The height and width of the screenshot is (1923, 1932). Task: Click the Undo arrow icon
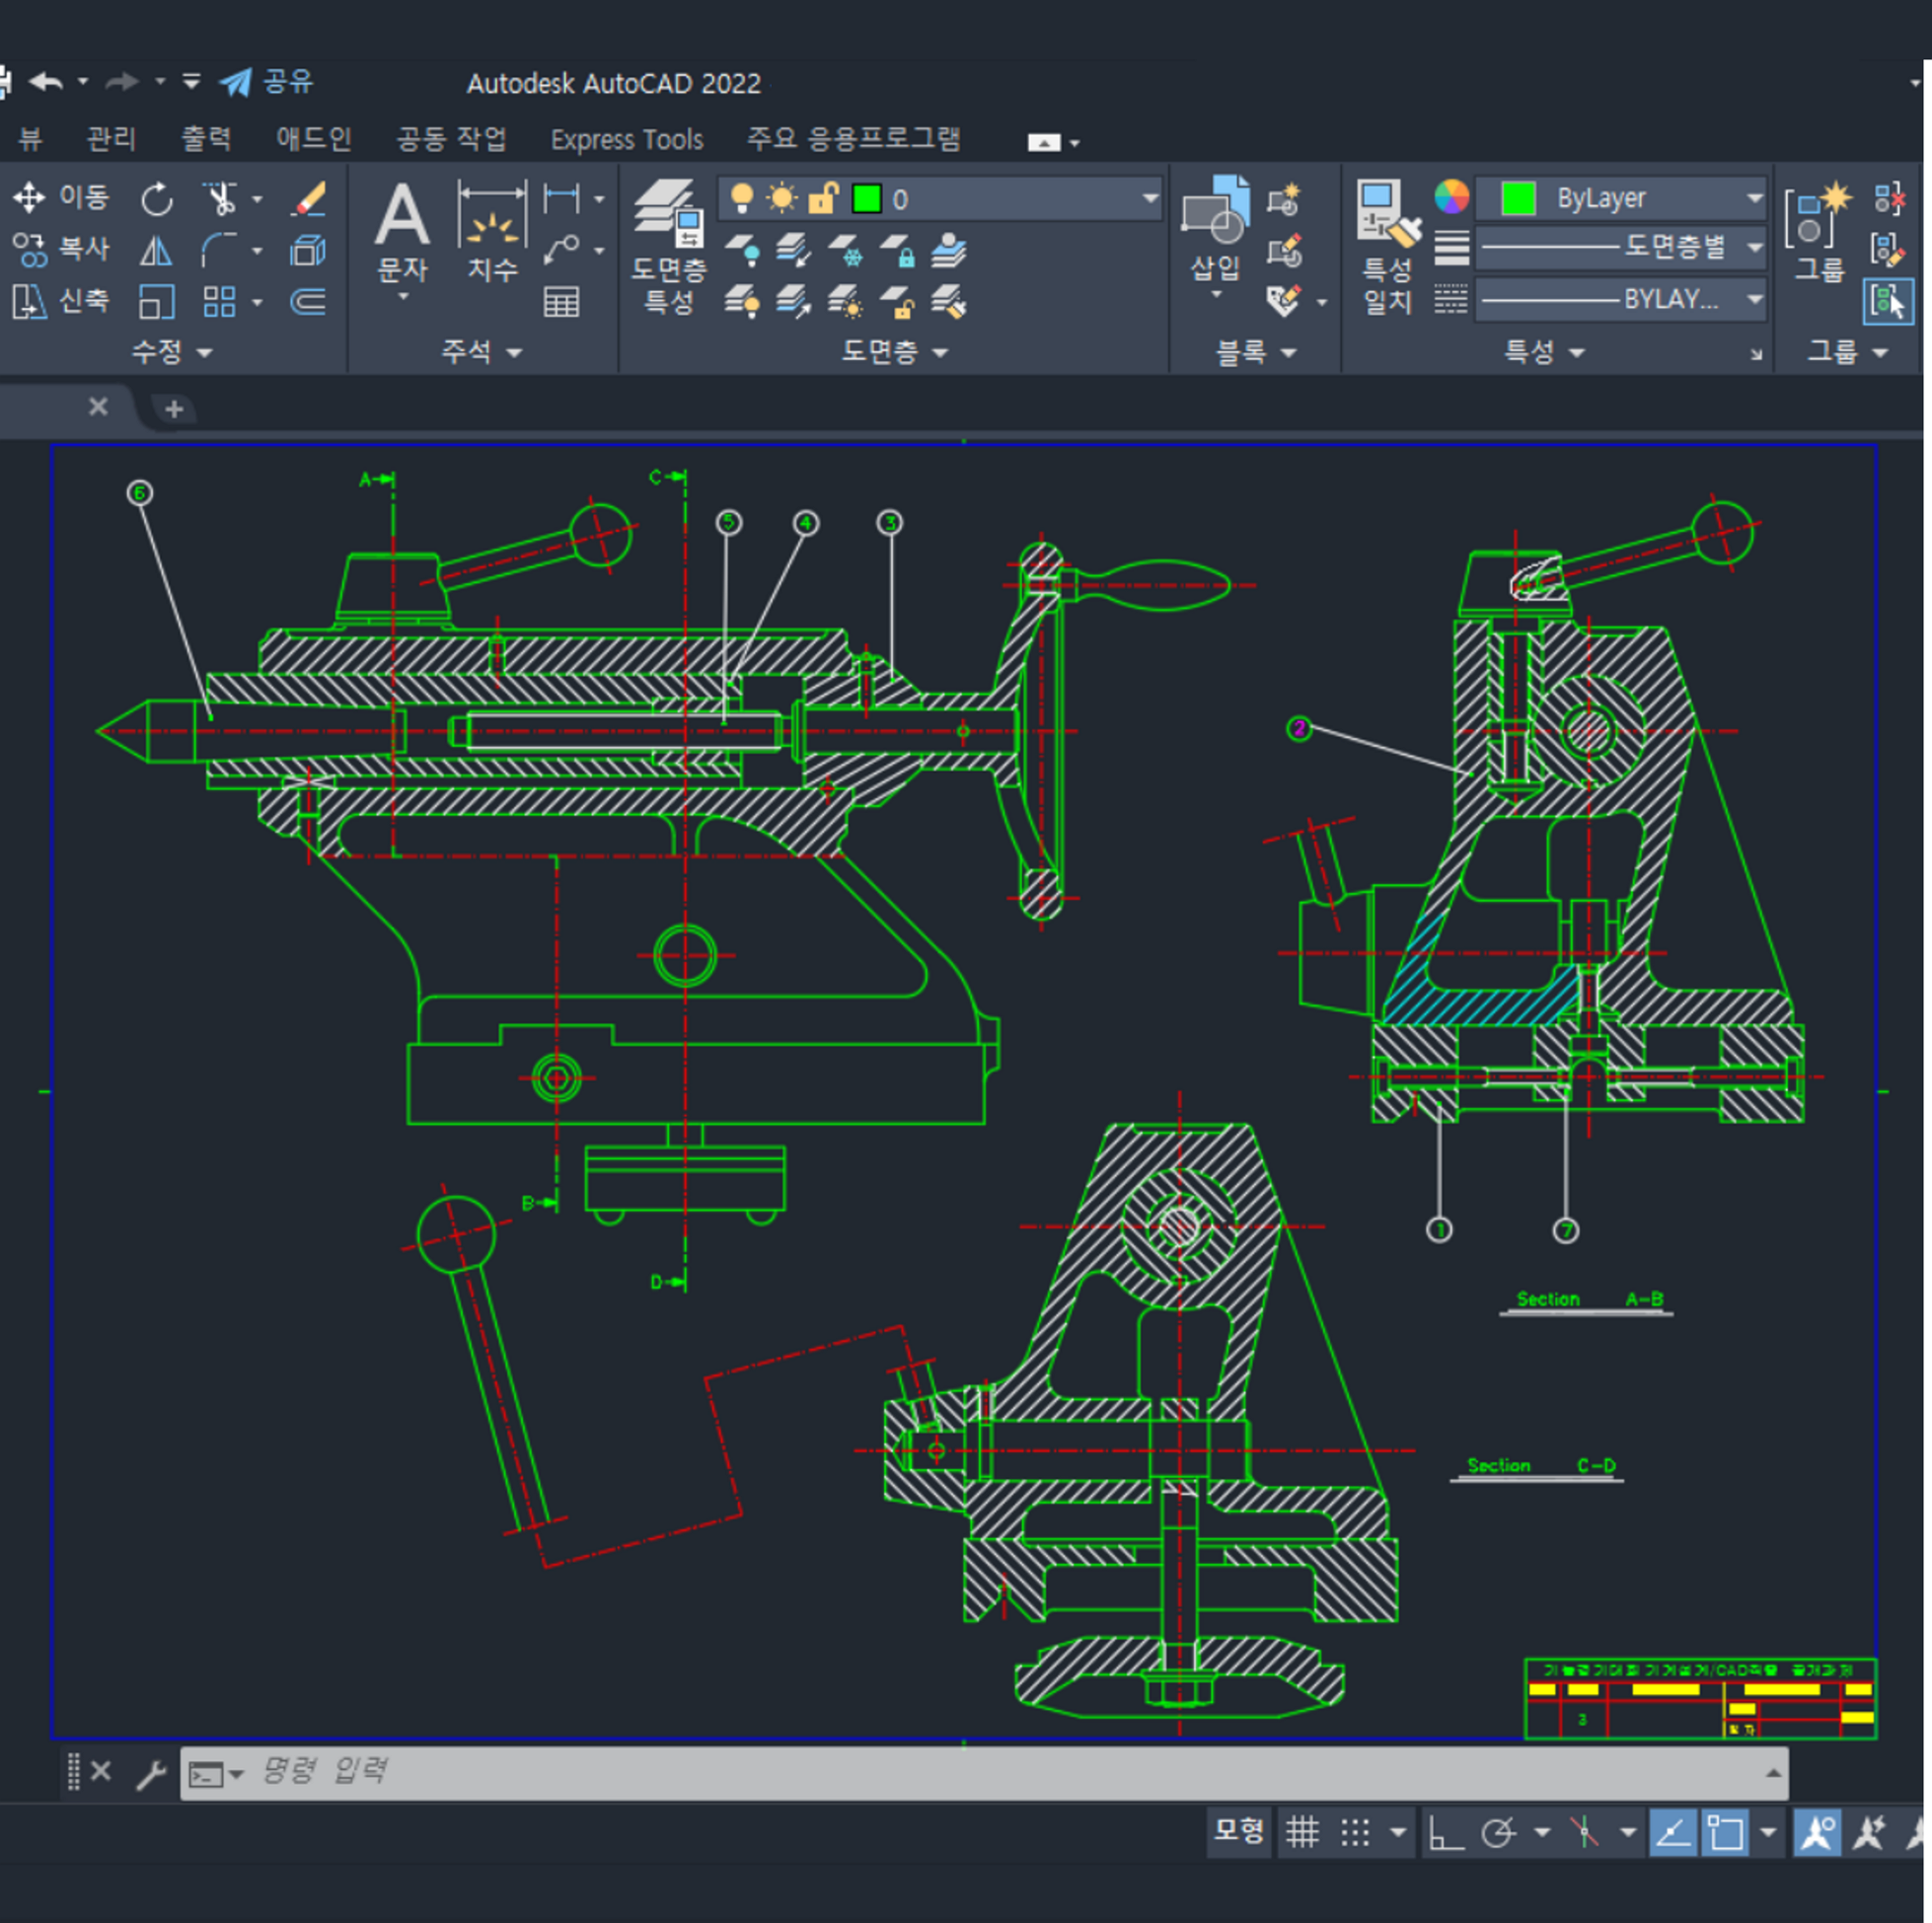coord(46,81)
